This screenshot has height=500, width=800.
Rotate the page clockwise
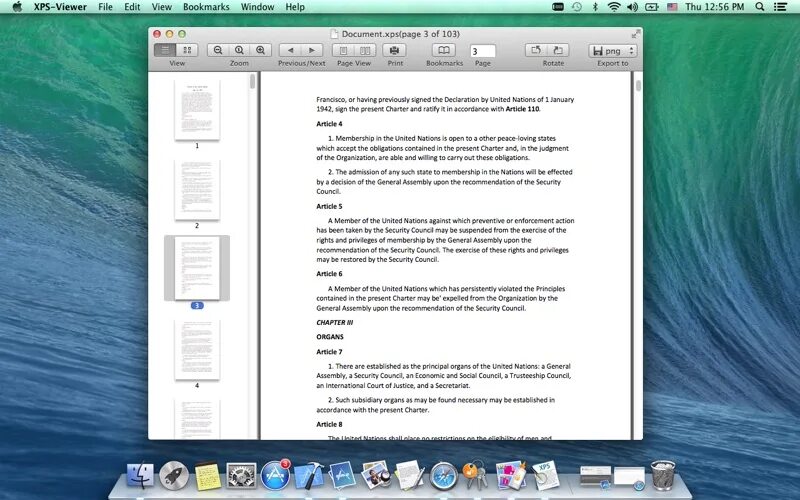point(558,50)
